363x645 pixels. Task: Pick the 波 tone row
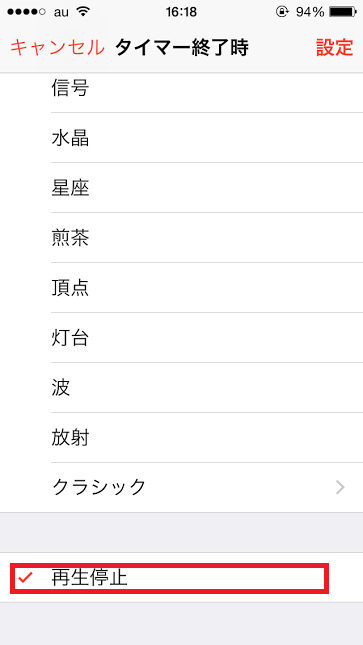tap(182, 387)
